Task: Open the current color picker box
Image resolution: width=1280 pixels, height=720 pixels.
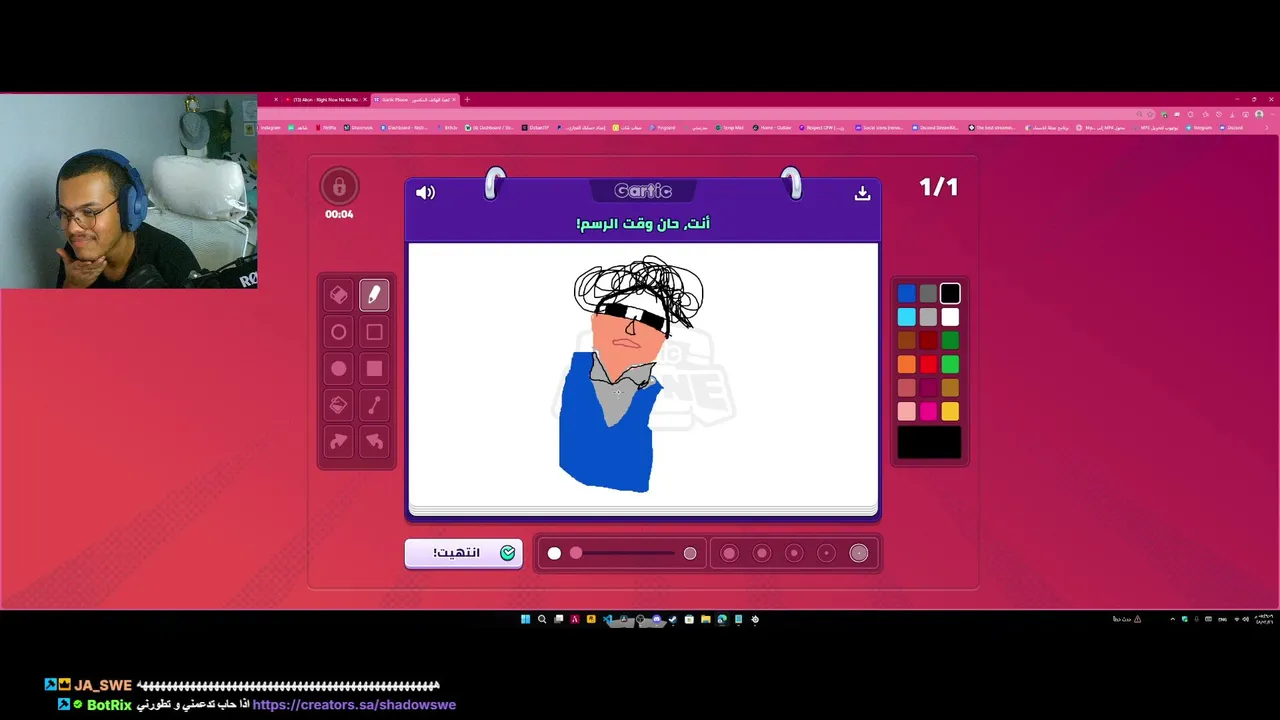Action: click(929, 443)
